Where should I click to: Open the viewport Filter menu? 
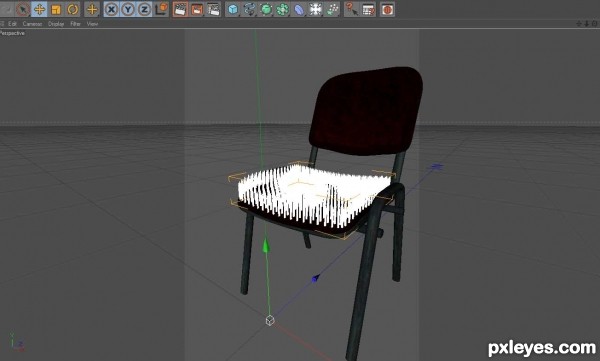(75, 24)
